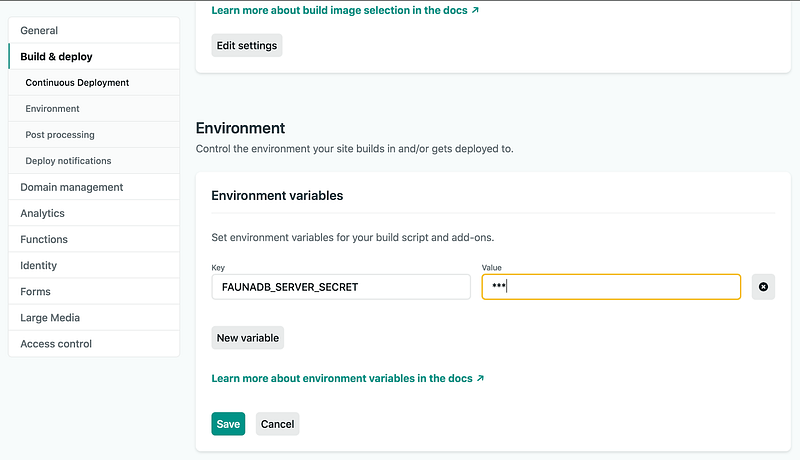Cancel editing environment variables
The width and height of the screenshot is (800, 460).
click(277, 424)
